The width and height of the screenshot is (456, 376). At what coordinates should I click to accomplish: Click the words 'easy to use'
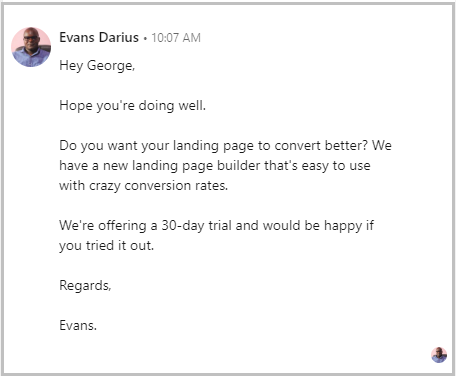click(x=336, y=166)
